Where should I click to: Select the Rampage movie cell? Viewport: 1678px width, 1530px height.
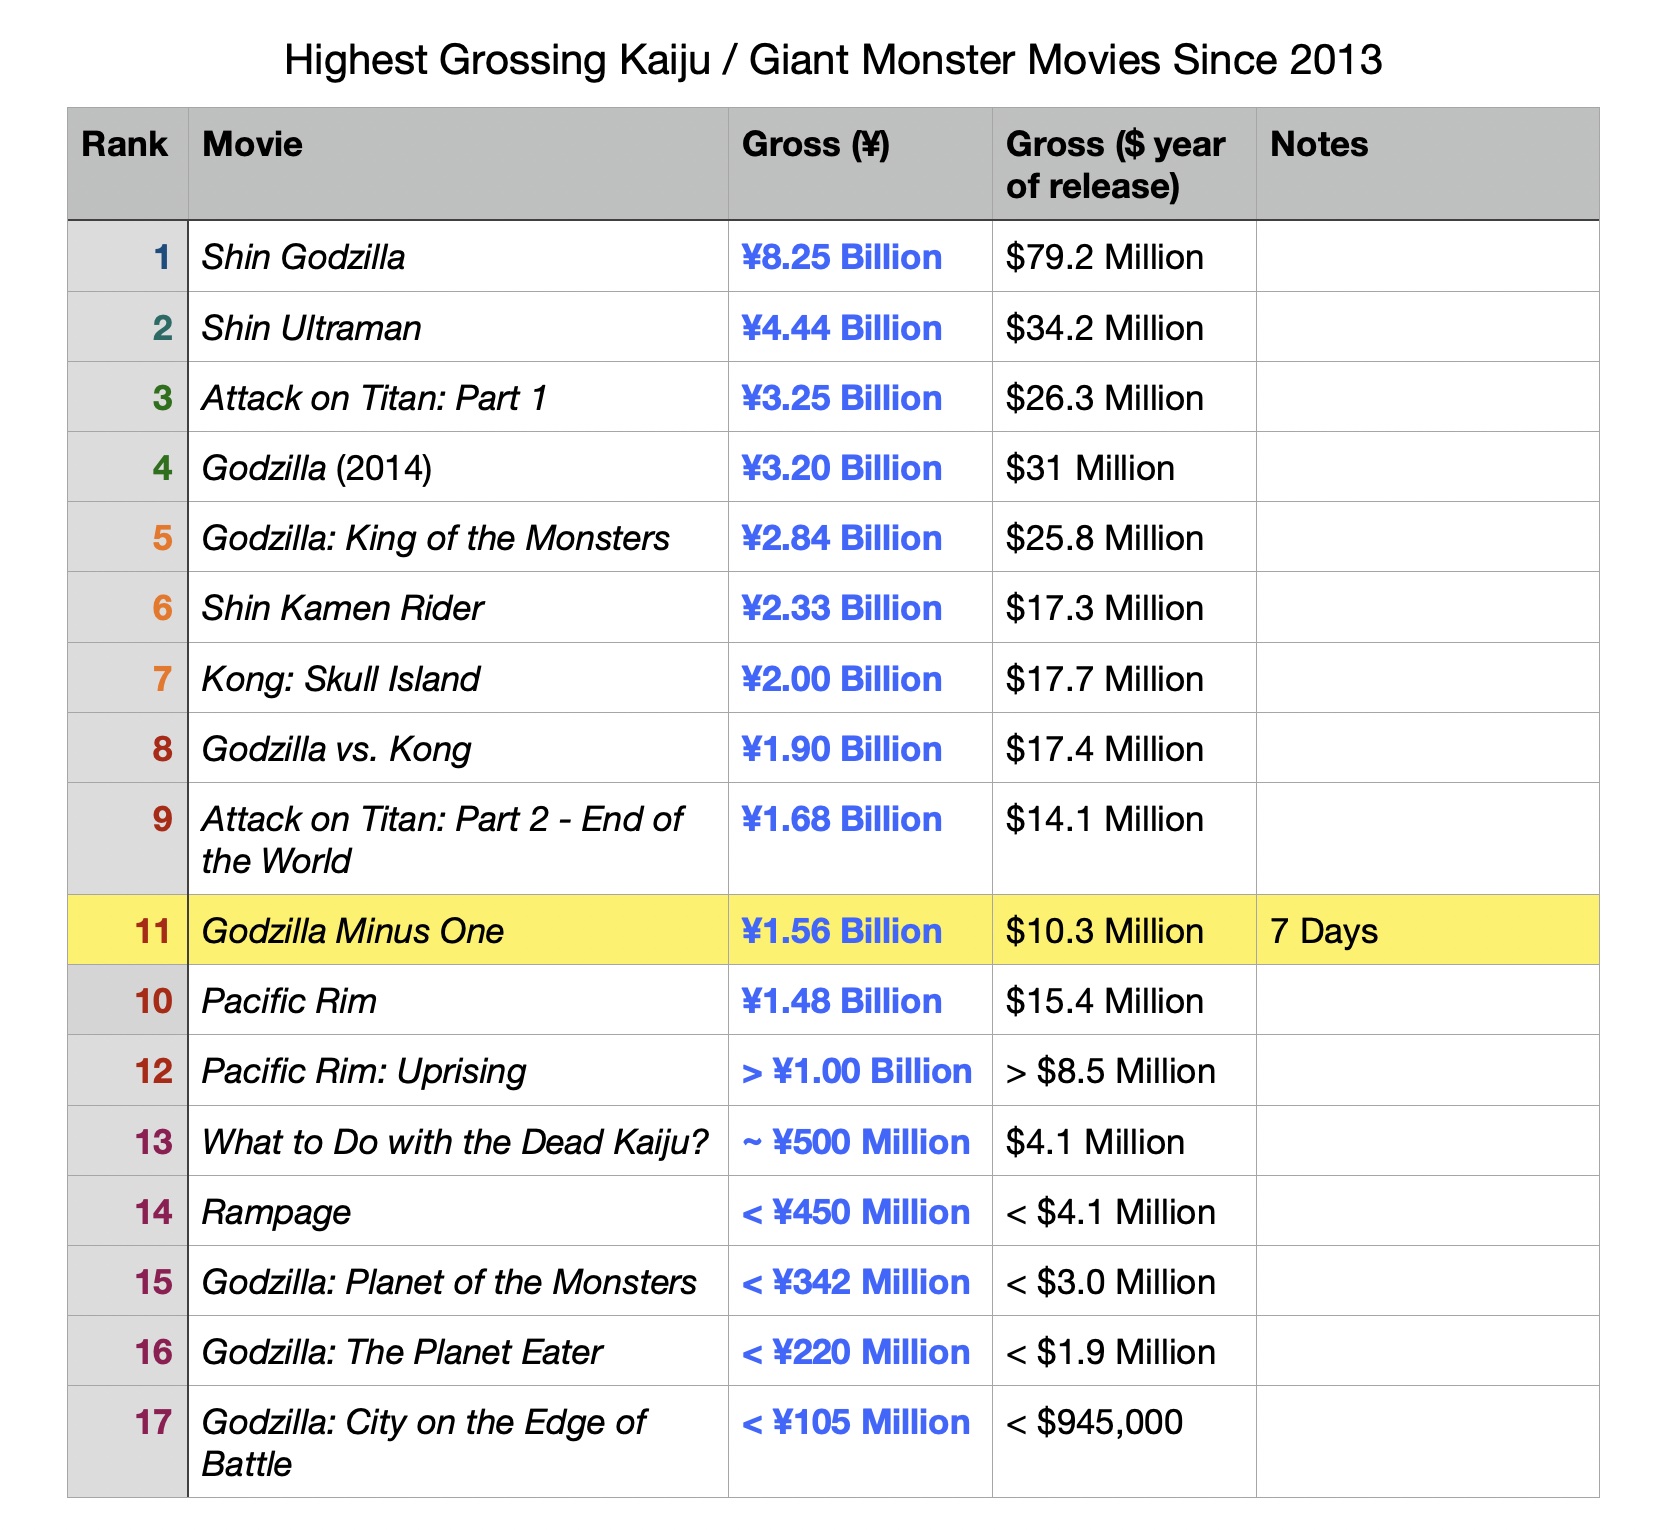click(x=277, y=1212)
